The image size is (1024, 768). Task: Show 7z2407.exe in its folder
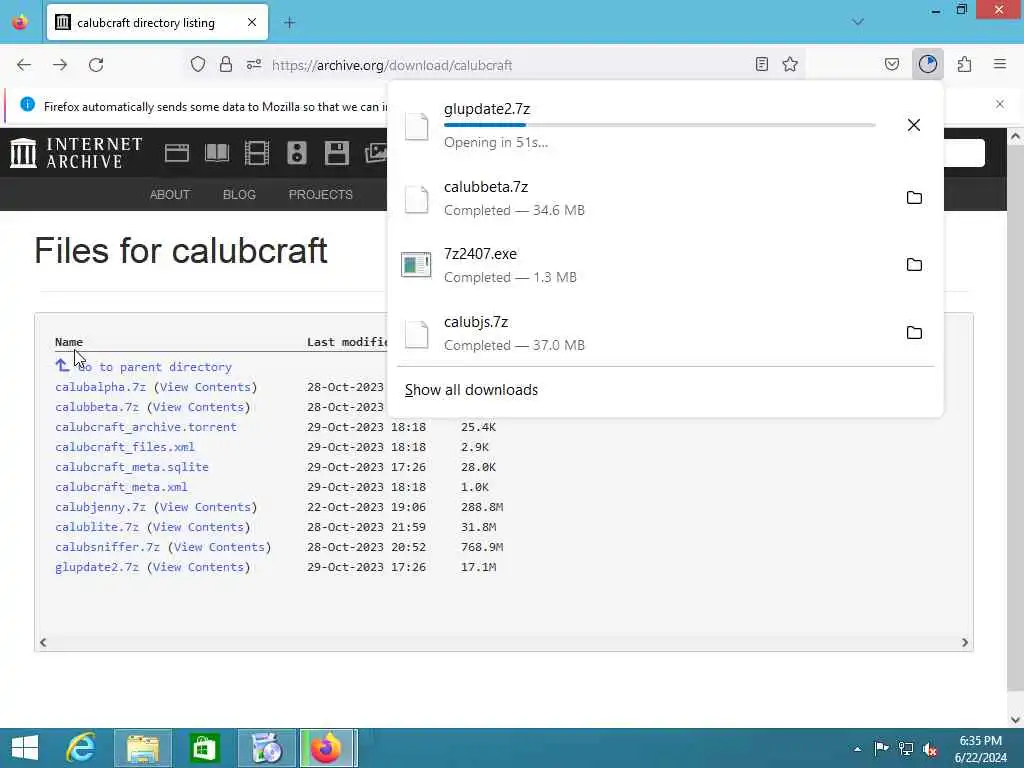pyautogui.click(x=914, y=264)
